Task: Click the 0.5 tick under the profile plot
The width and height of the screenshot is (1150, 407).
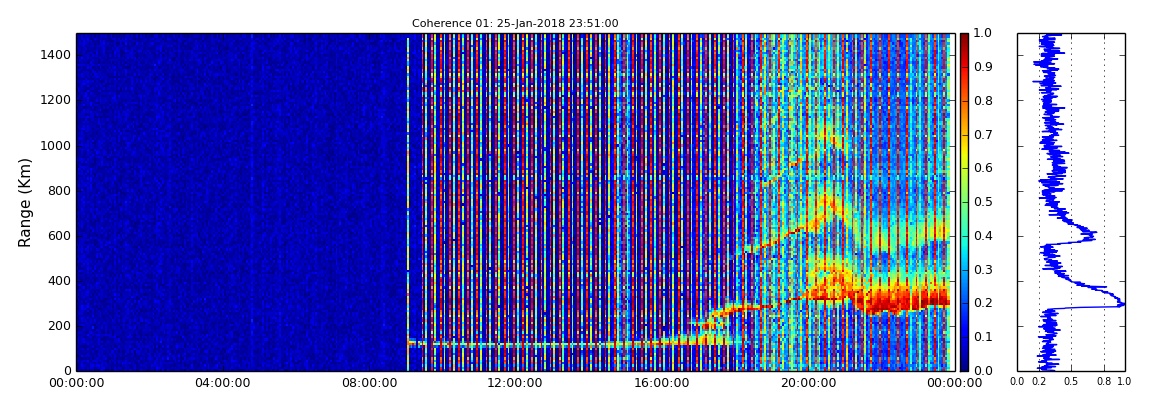Action: (1072, 382)
